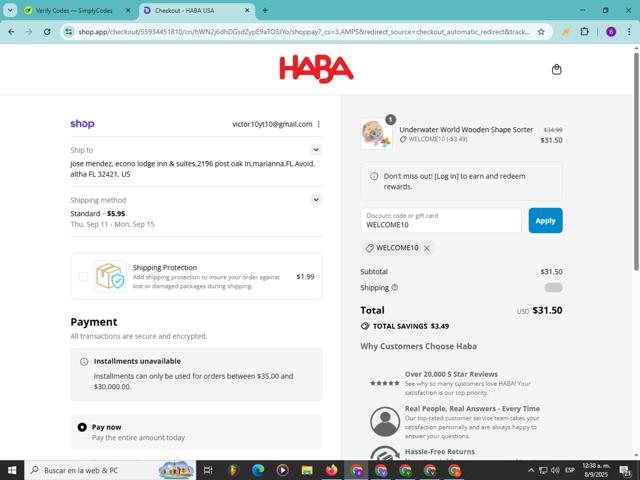Open the Chrome profile avatar
The height and width of the screenshot is (480, 640).
[611, 32]
